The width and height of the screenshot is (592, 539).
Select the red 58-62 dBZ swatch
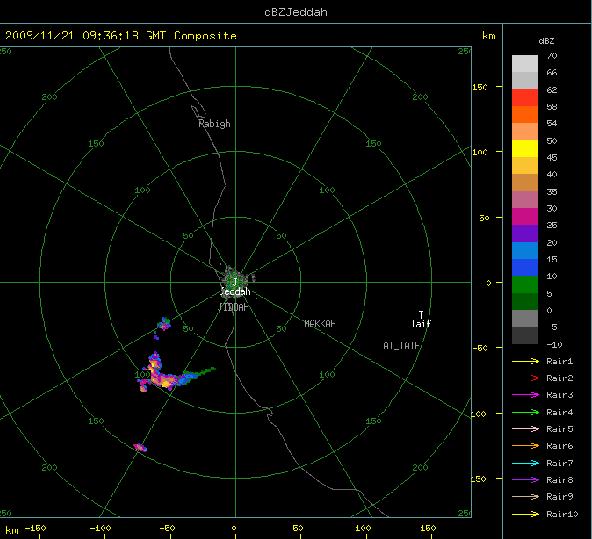[x=525, y=97]
